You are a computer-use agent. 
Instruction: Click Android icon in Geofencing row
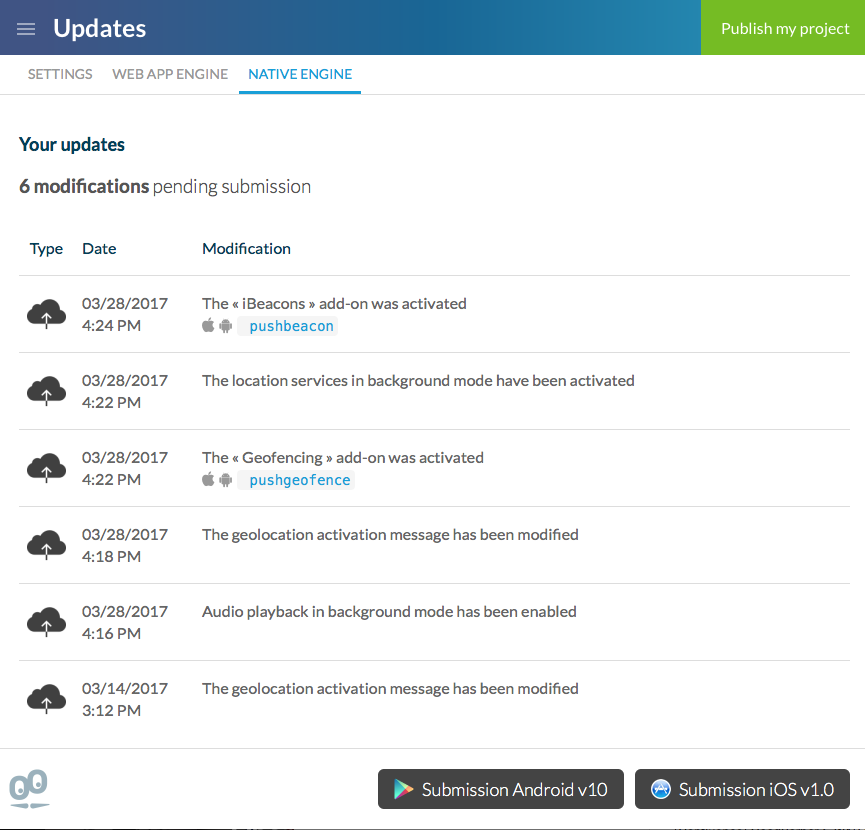[x=226, y=480]
